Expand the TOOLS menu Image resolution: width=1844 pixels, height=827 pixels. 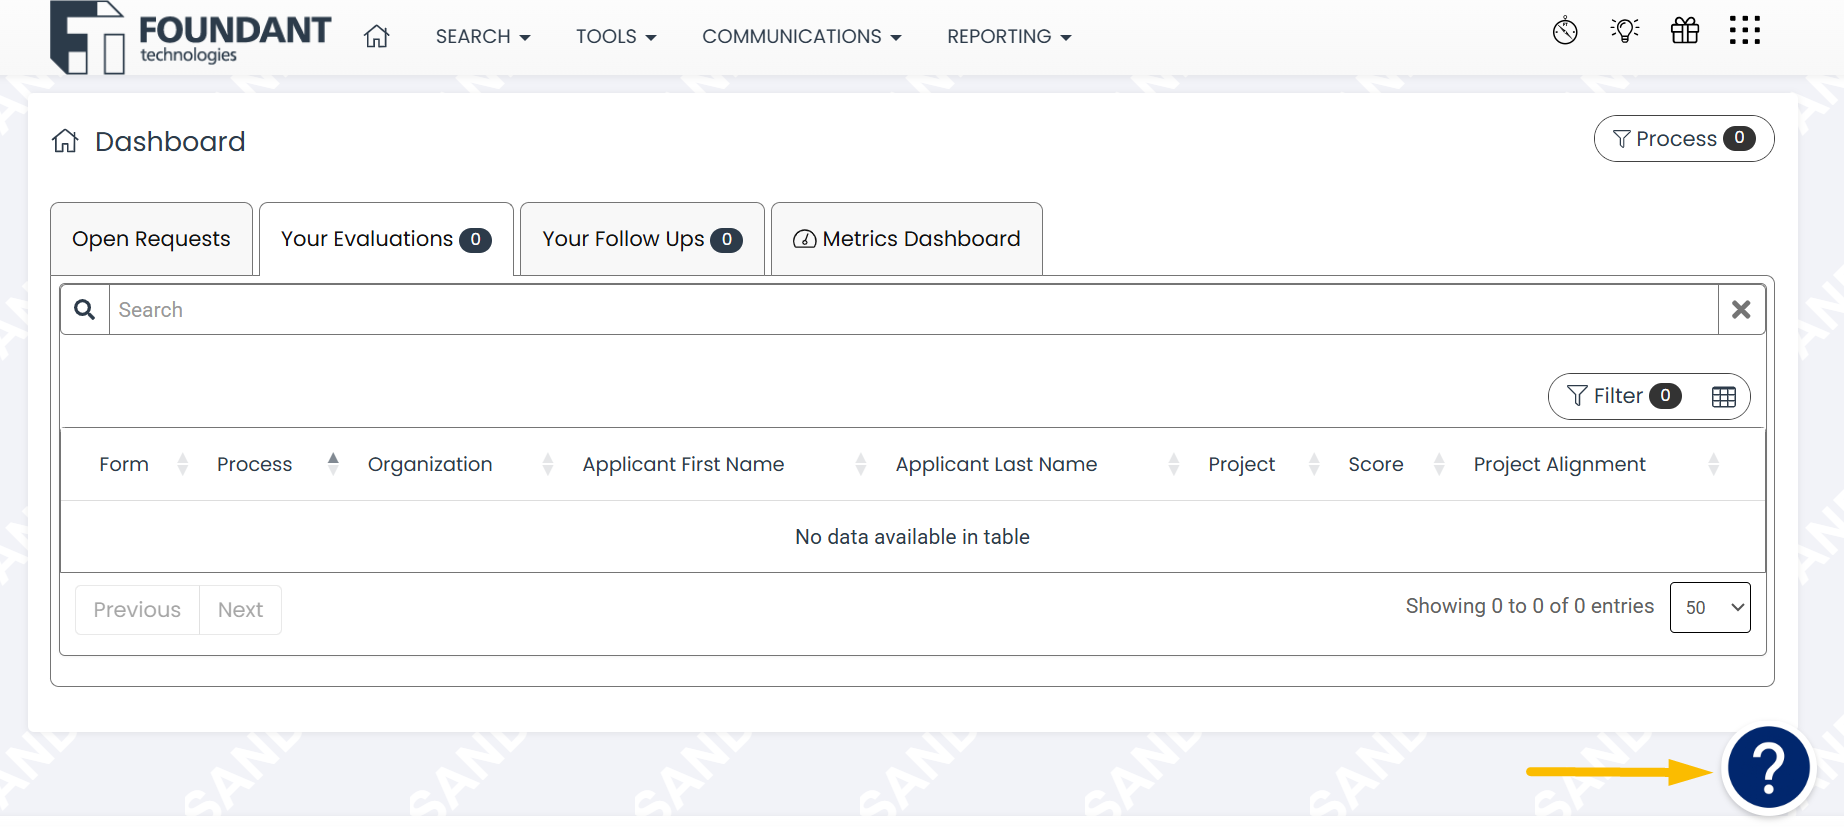point(616,37)
